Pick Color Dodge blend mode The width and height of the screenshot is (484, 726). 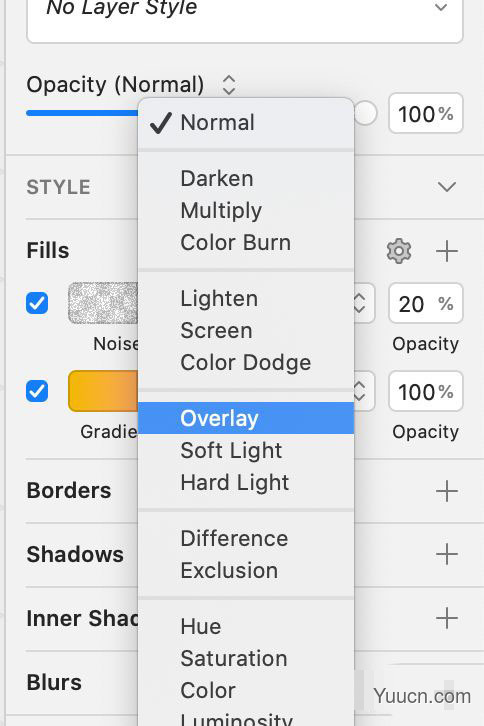point(246,363)
